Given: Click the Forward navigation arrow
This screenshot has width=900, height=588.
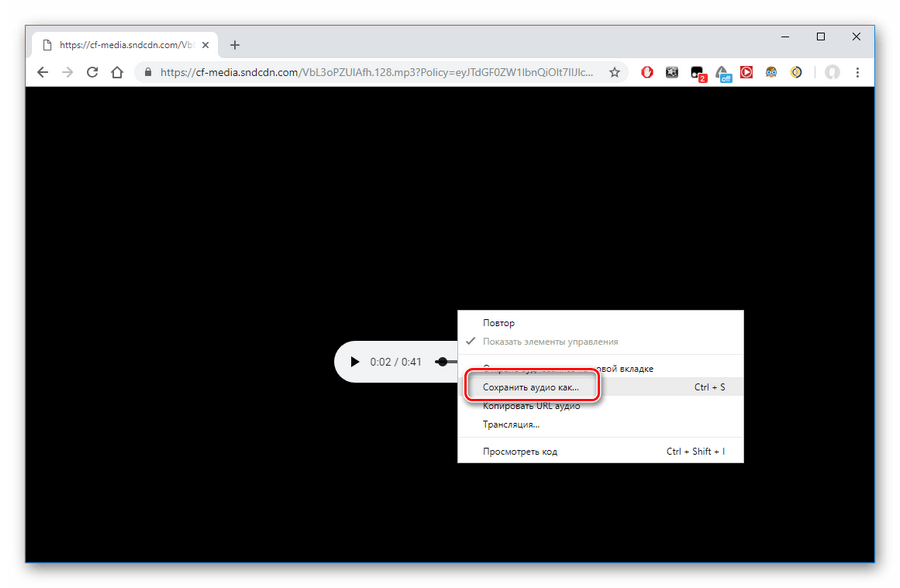Looking at the screenshot, I should tap(67, 73).
